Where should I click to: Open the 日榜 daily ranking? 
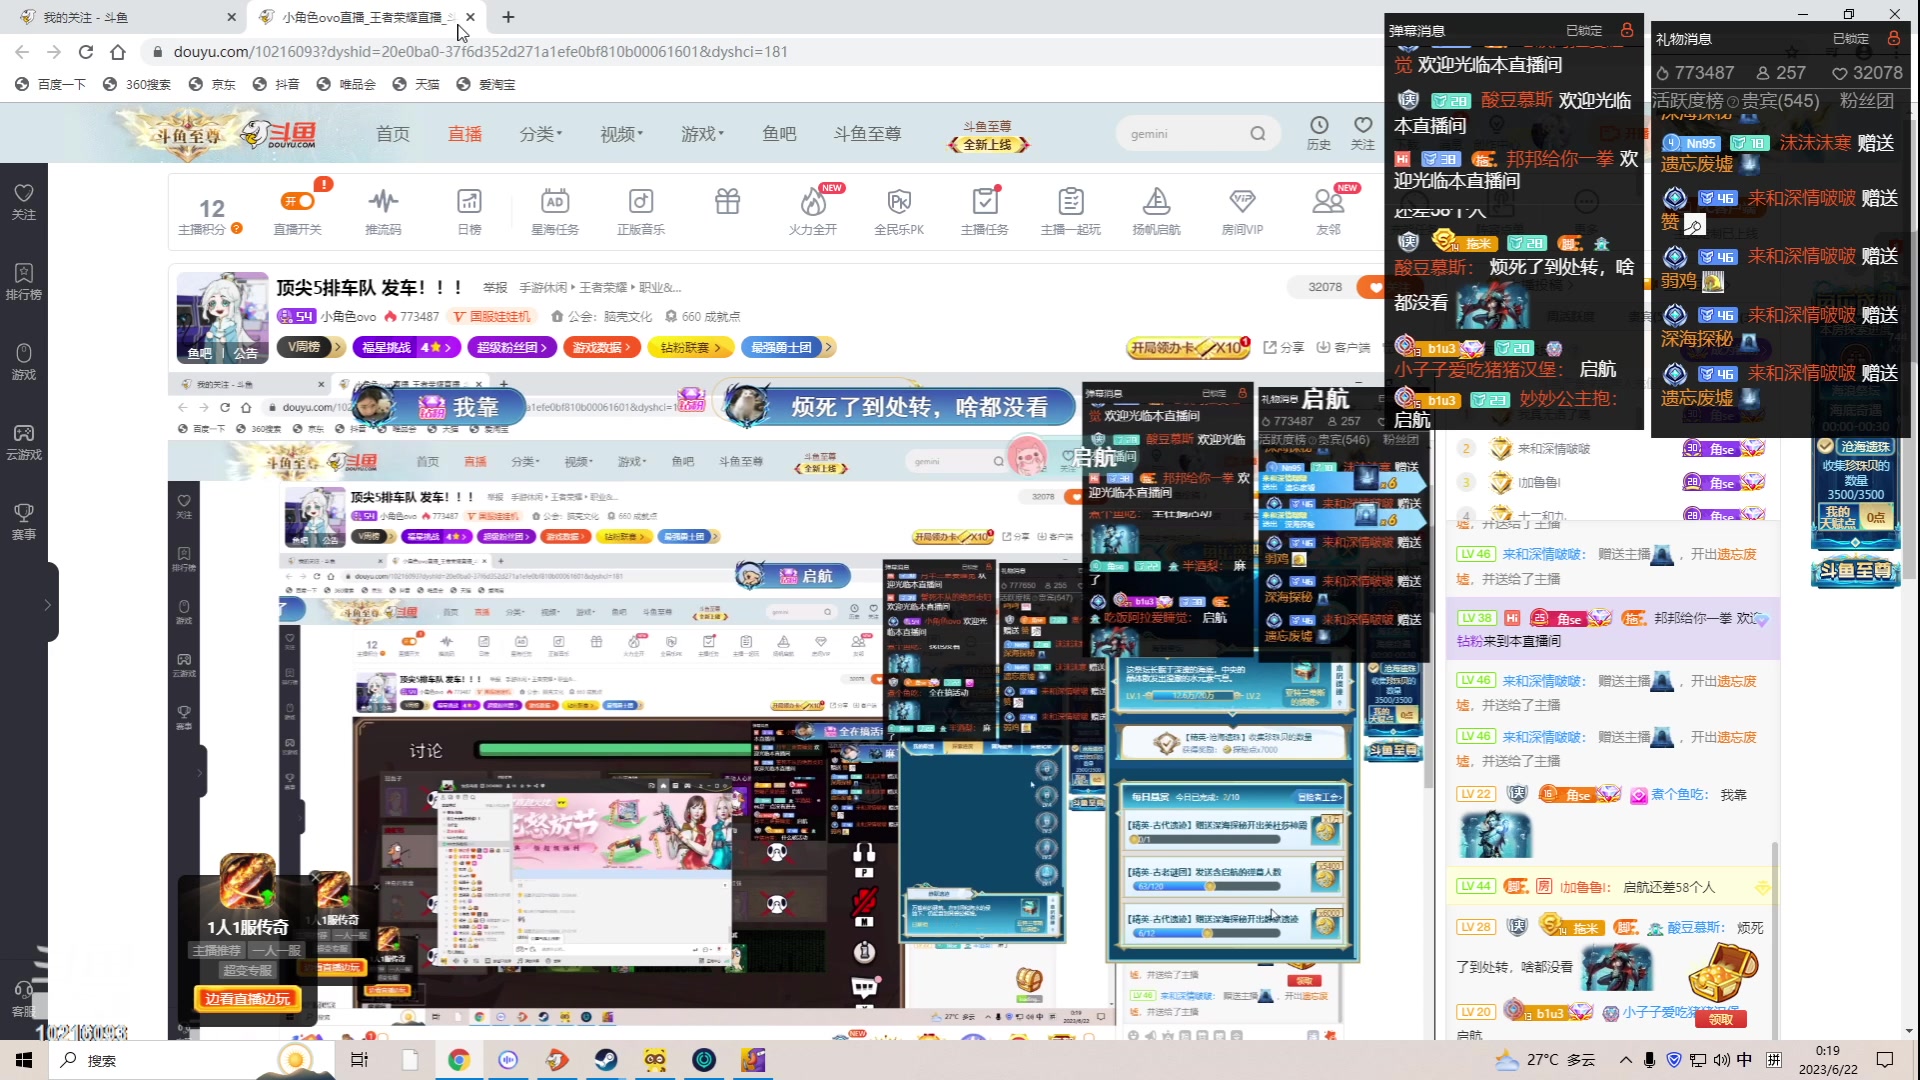[x=469, y=210]
